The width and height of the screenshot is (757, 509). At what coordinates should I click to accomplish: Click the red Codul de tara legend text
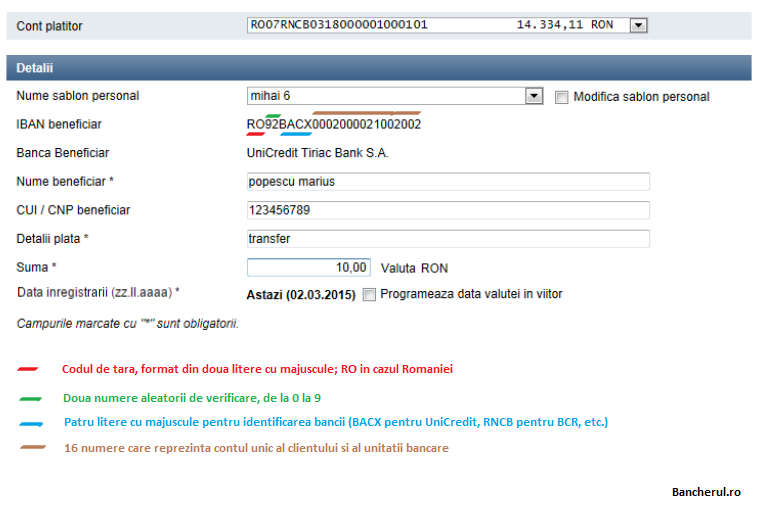[257, 369]
